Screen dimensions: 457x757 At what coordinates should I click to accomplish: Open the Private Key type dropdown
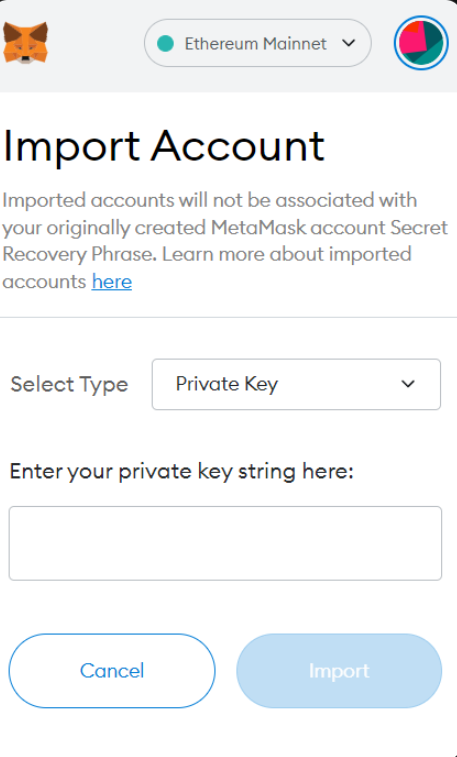click(296, 384)
